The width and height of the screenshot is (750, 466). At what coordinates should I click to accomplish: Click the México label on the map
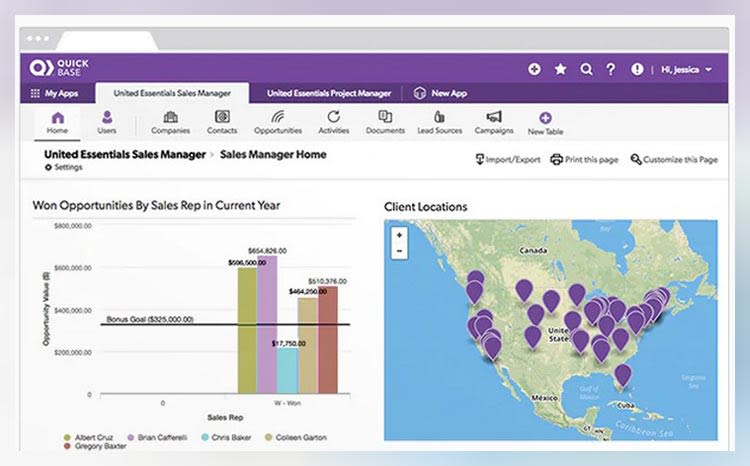544,398
